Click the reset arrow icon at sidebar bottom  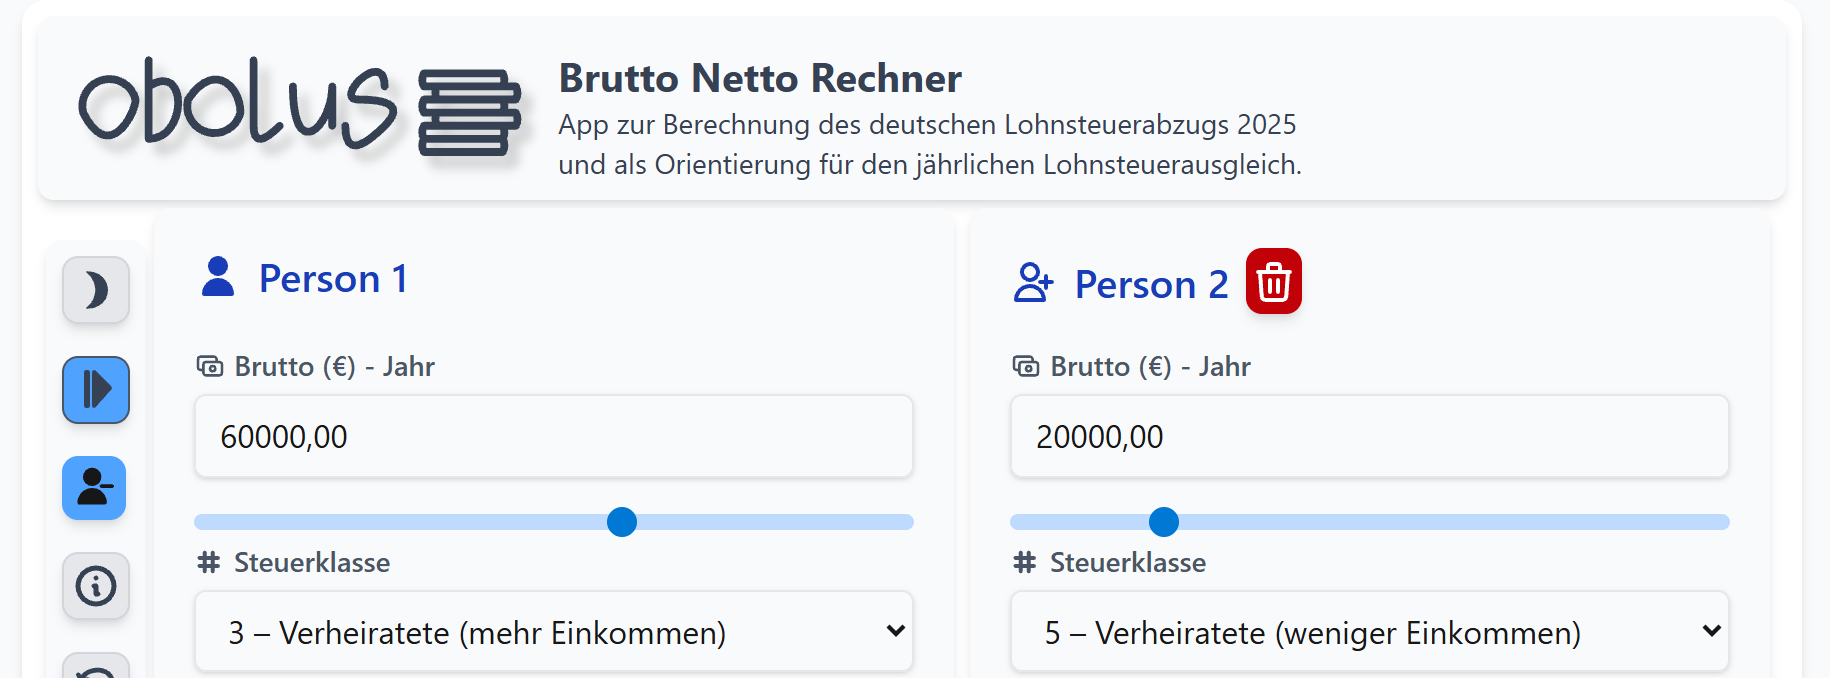point(96,670)
